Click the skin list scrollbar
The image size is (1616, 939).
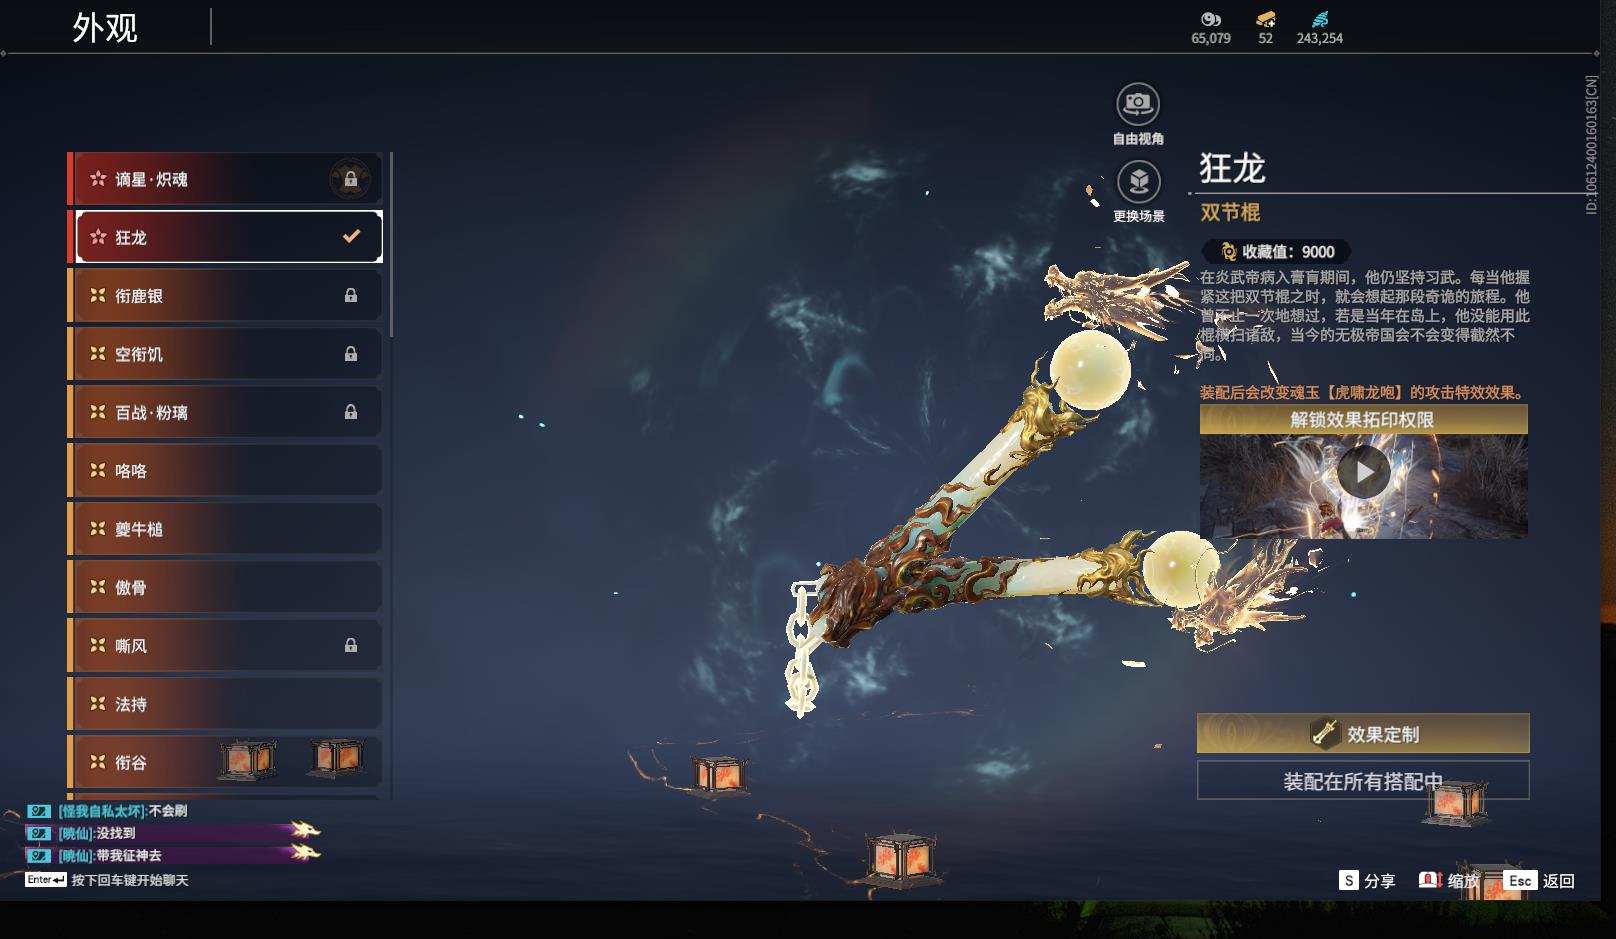(391, 245)
